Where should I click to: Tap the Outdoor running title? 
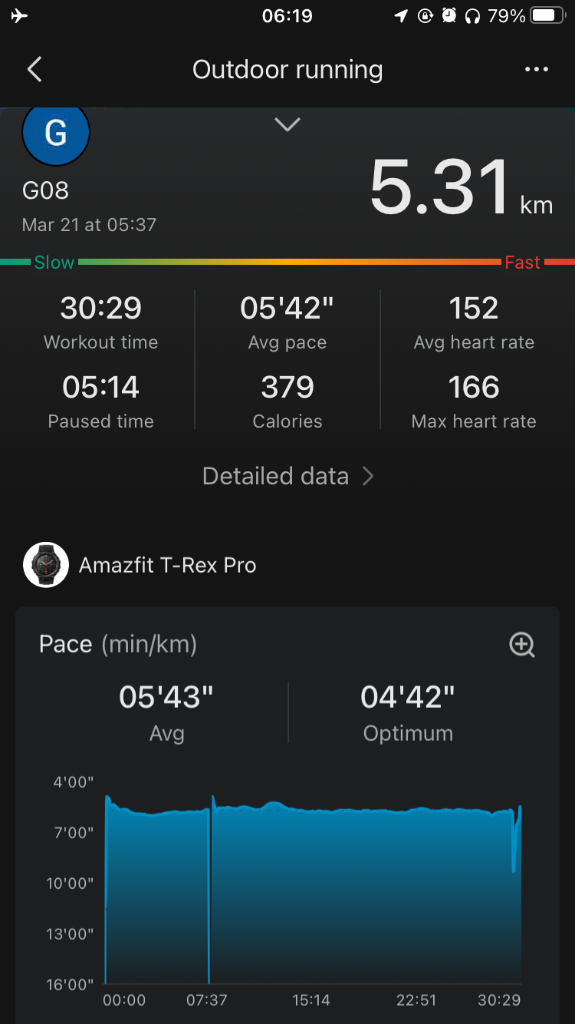pos(288,70)
